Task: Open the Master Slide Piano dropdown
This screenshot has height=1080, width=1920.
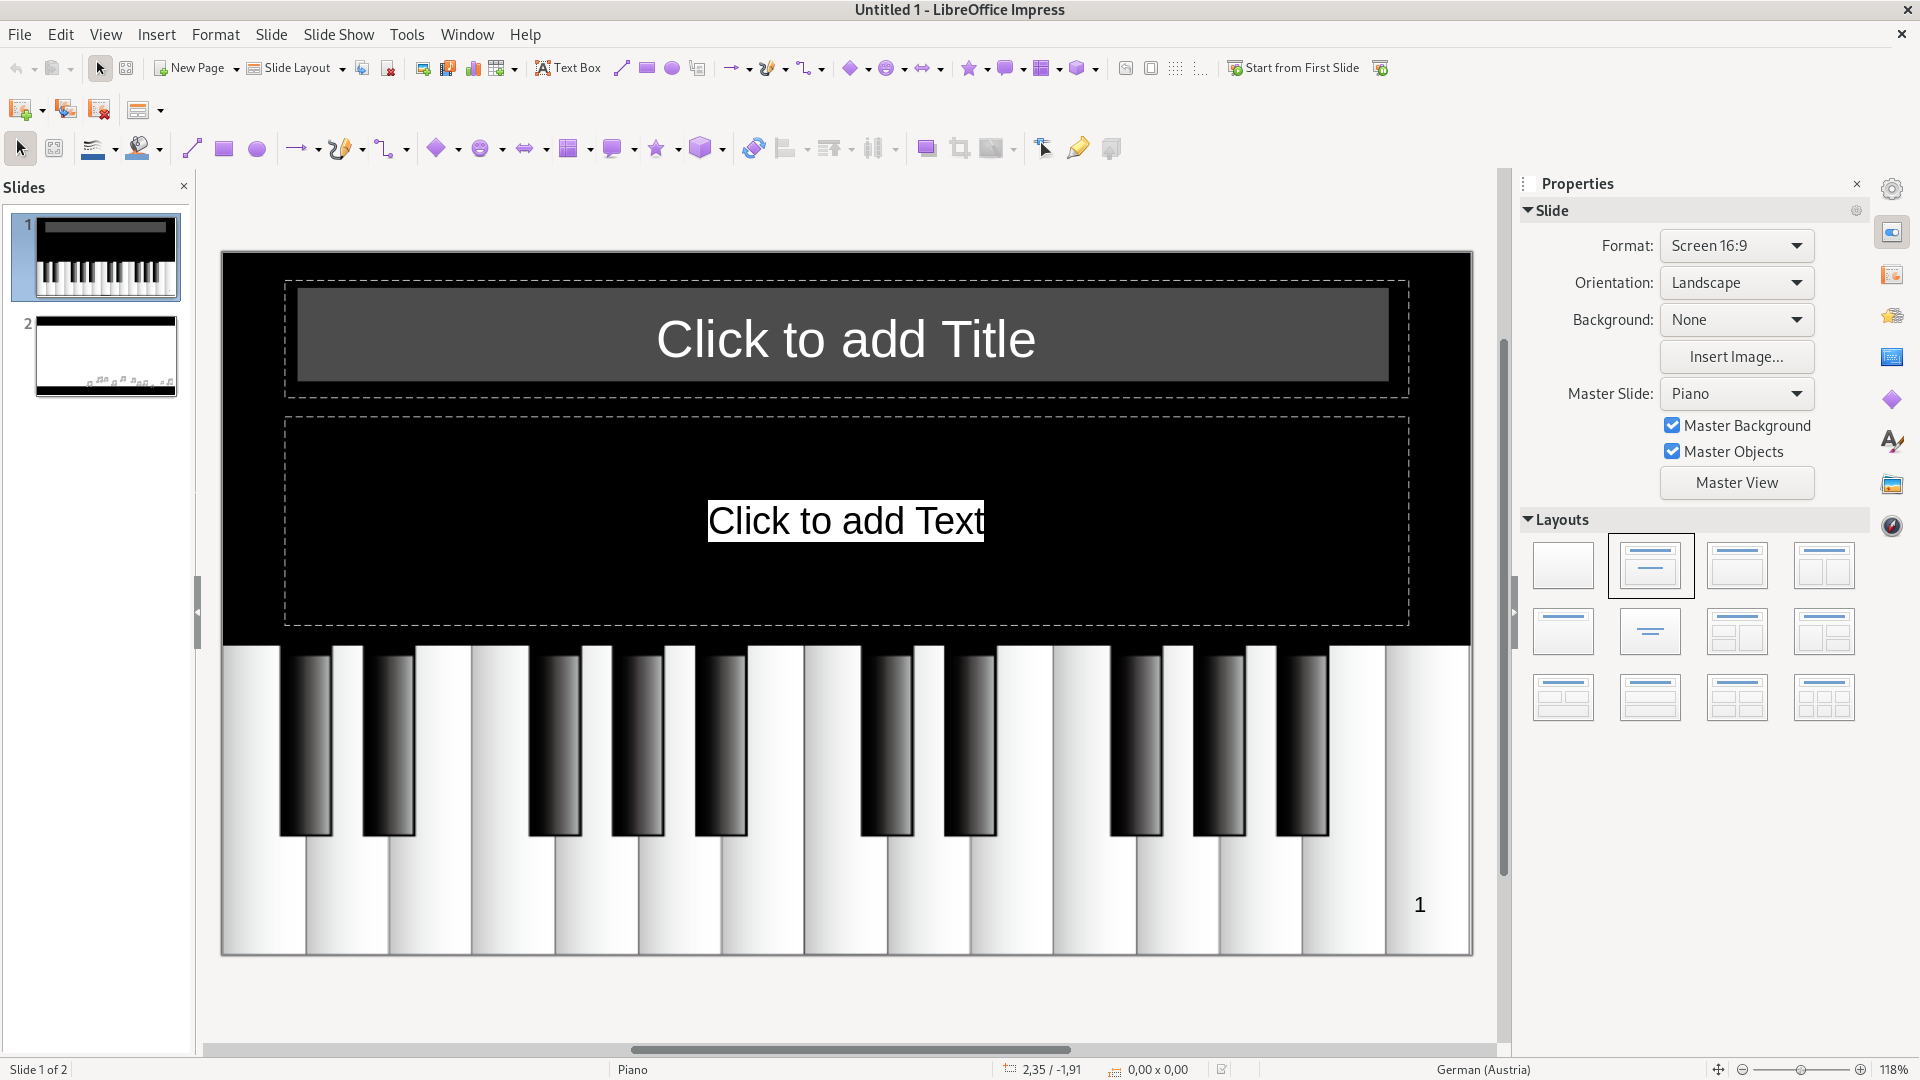Action: (1737, 394)
